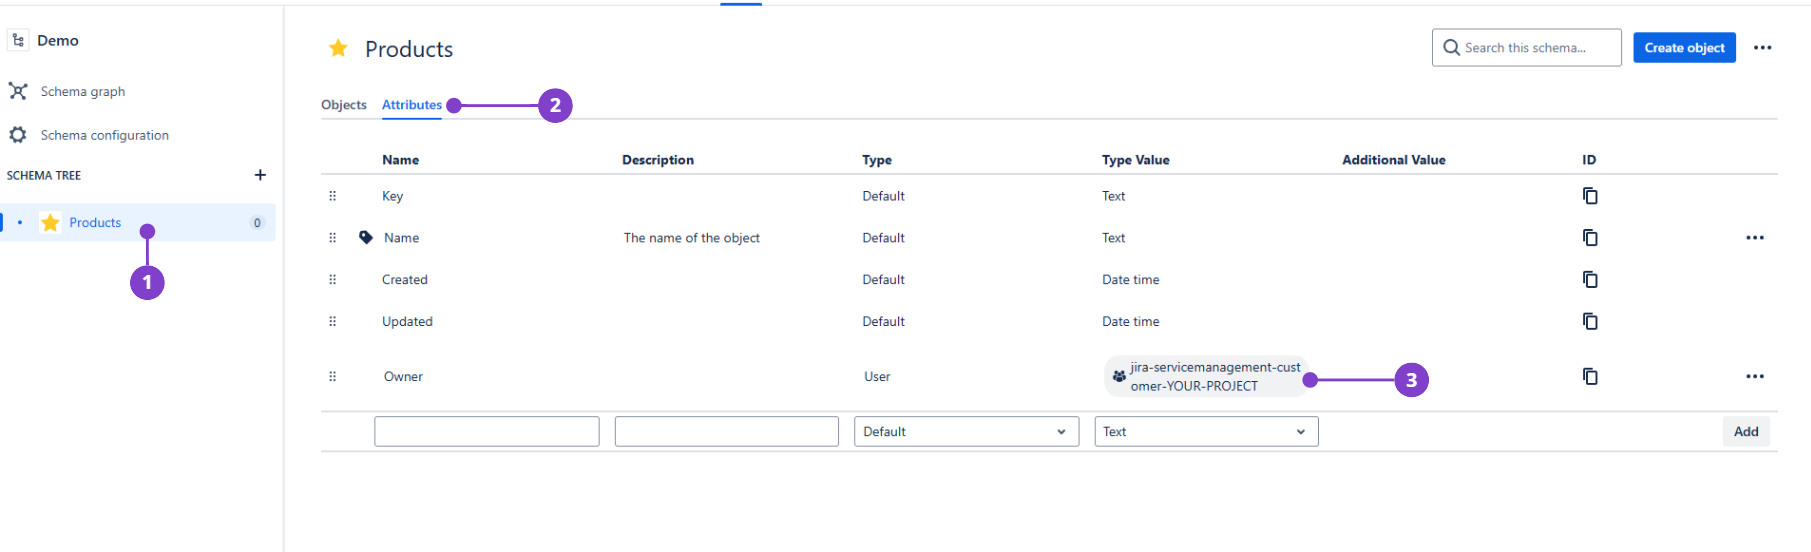
Task: Click Date time value in Updated row
Action: coord(1131,321)
